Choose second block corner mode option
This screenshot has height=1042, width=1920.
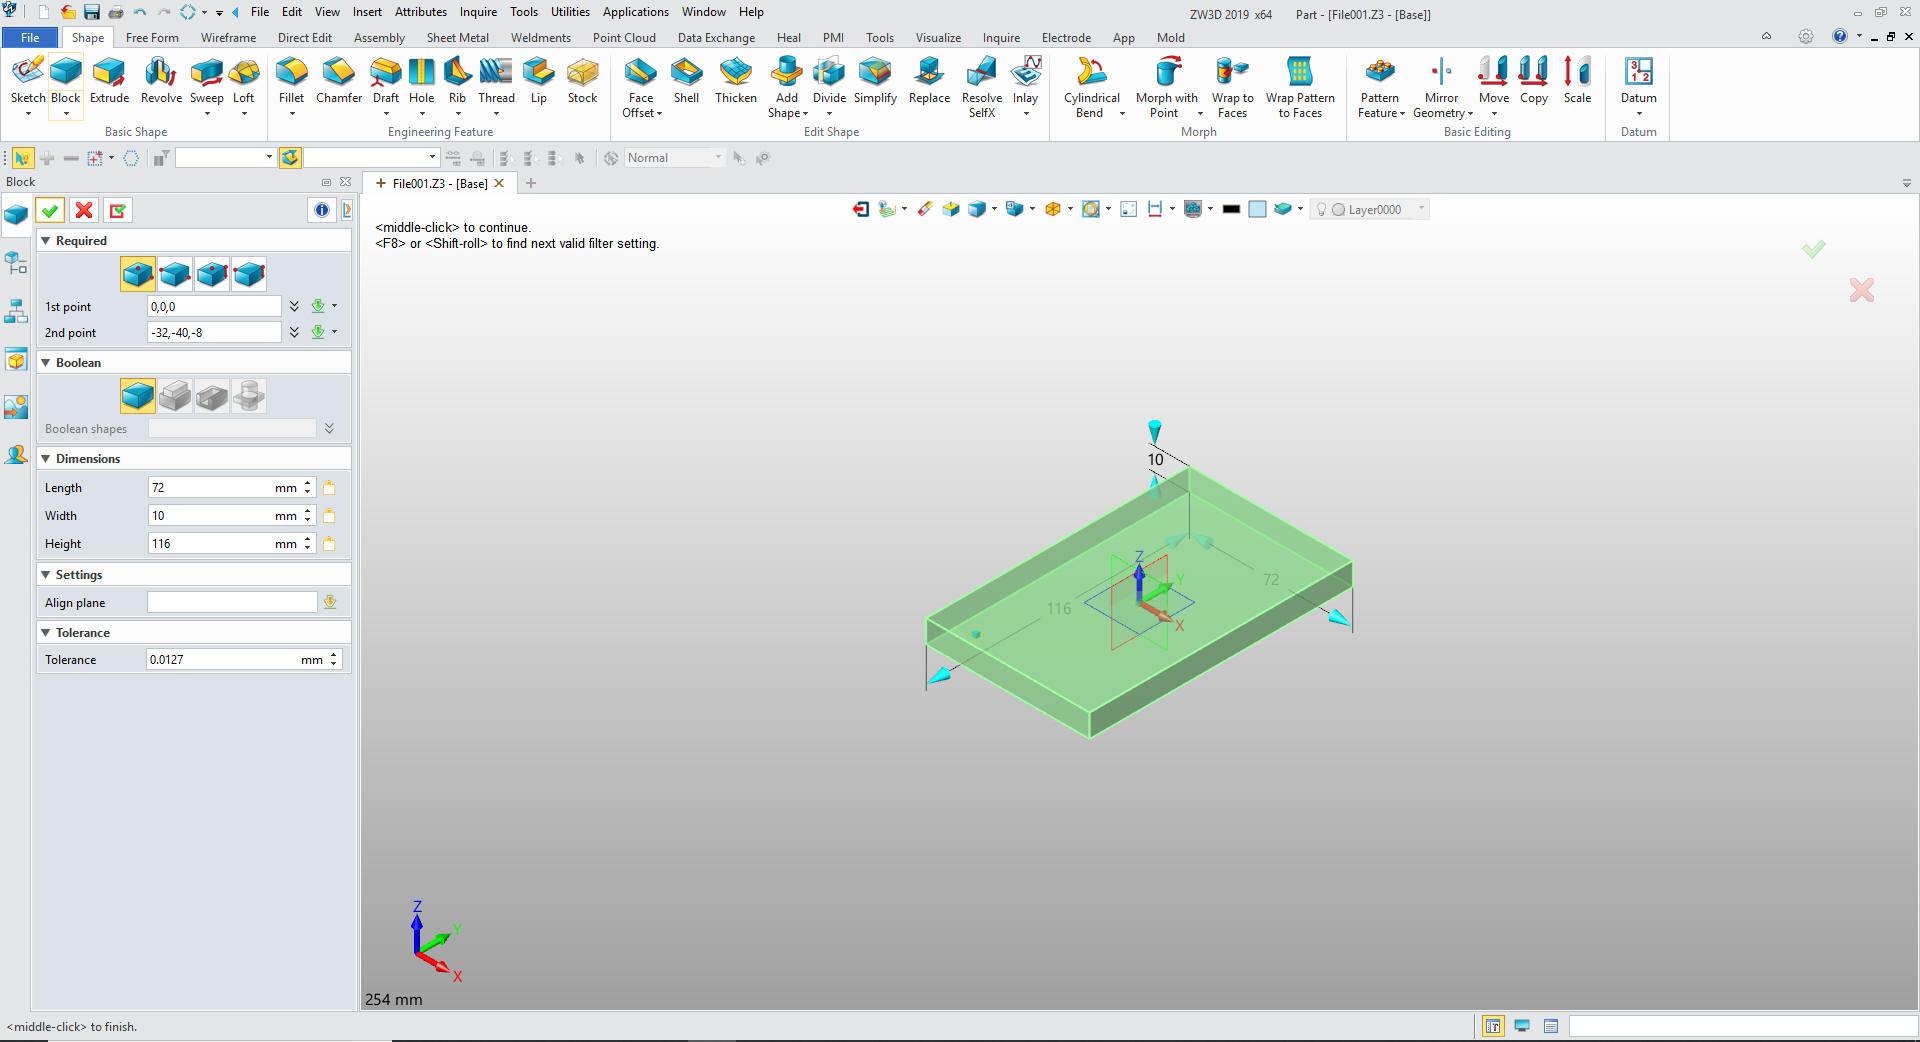click(175, 274)
